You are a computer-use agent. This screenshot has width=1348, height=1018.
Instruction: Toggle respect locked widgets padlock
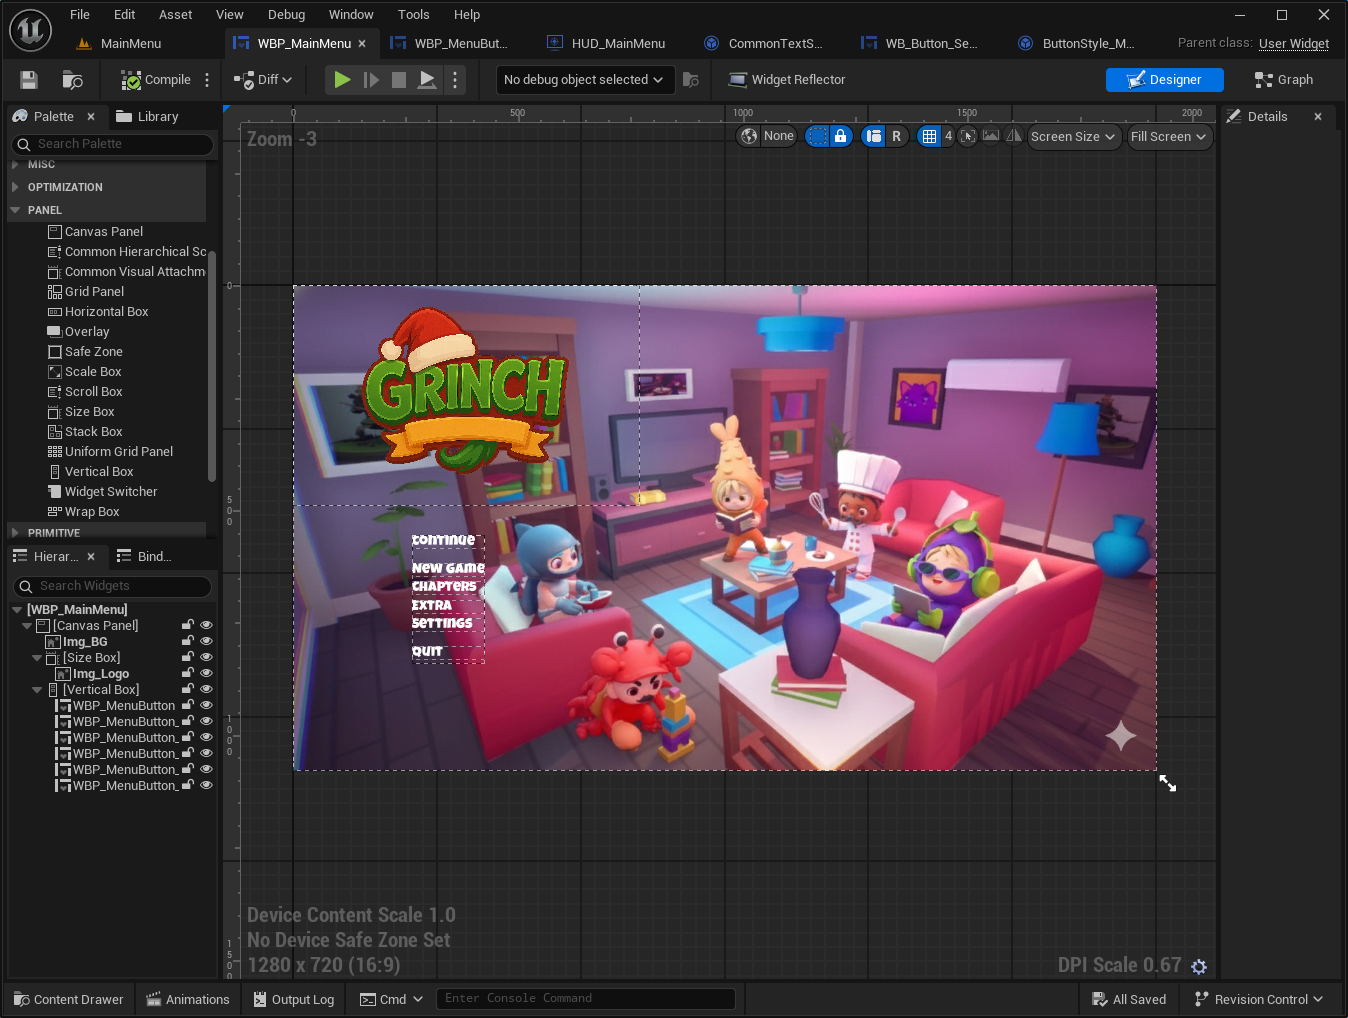click(841, 136)
